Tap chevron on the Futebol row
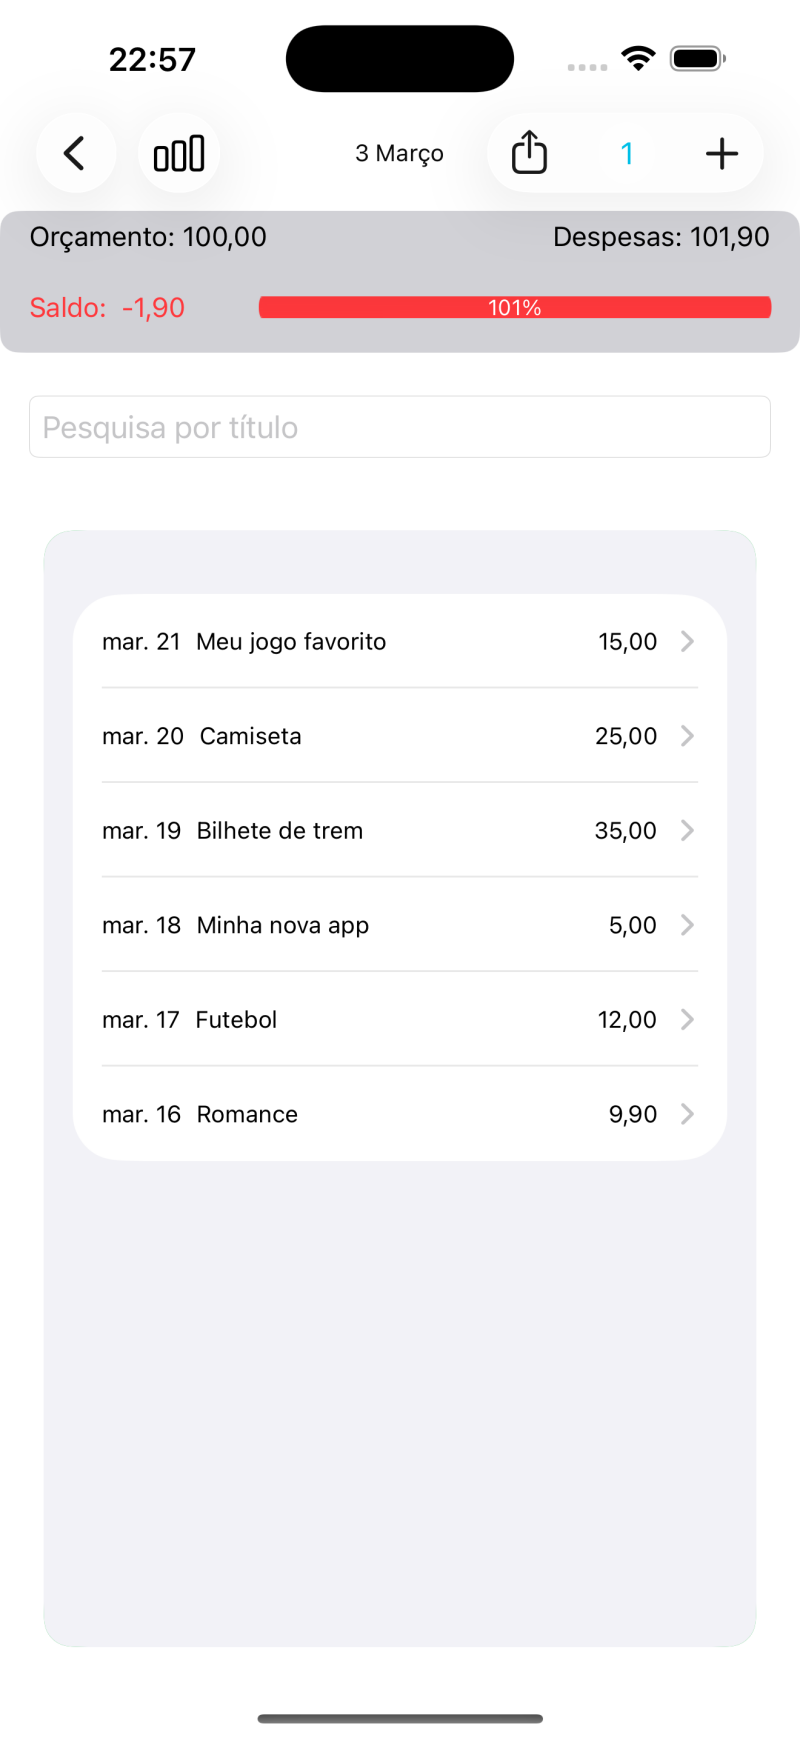The height and width of the screenshot is (1738, 800). pos(687,1020)
